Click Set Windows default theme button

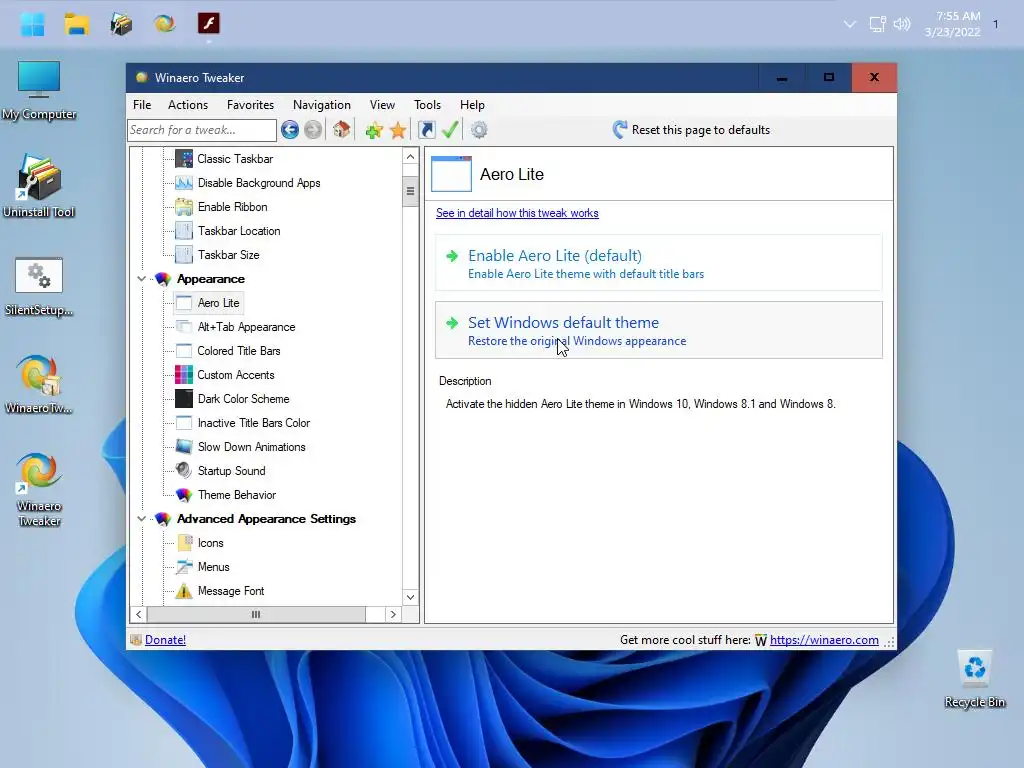[658, 330]
